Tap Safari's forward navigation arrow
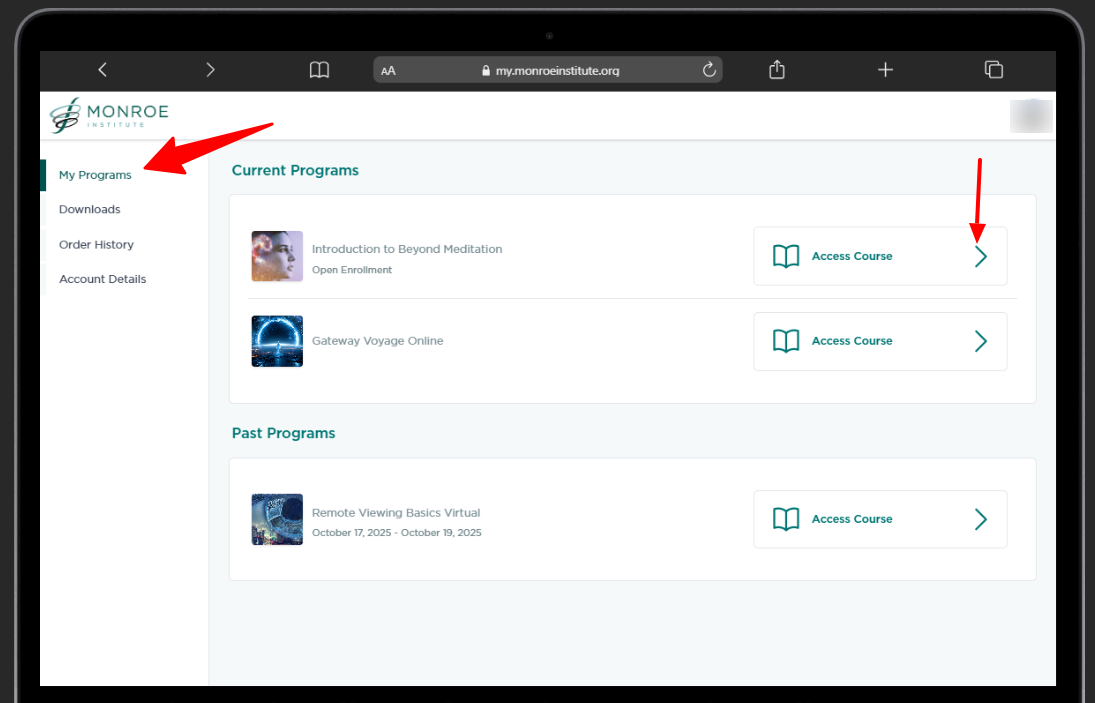1095x703 pixels. (x=210, y=70)
